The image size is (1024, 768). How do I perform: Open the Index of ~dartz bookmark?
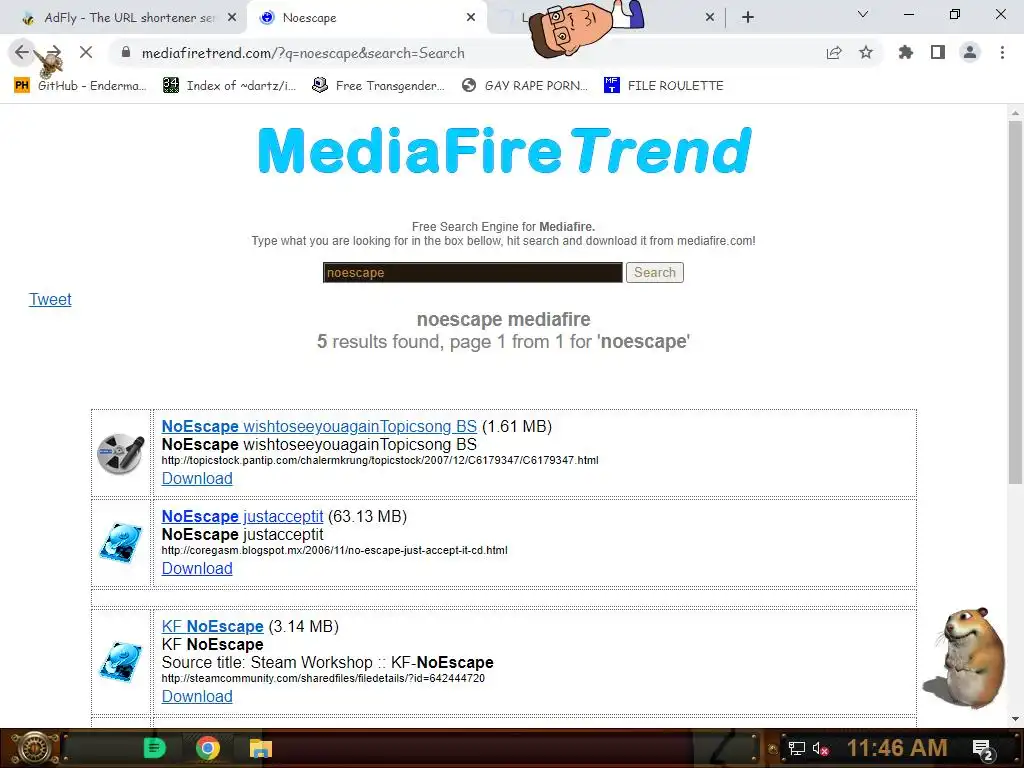[x=230, y=86]
